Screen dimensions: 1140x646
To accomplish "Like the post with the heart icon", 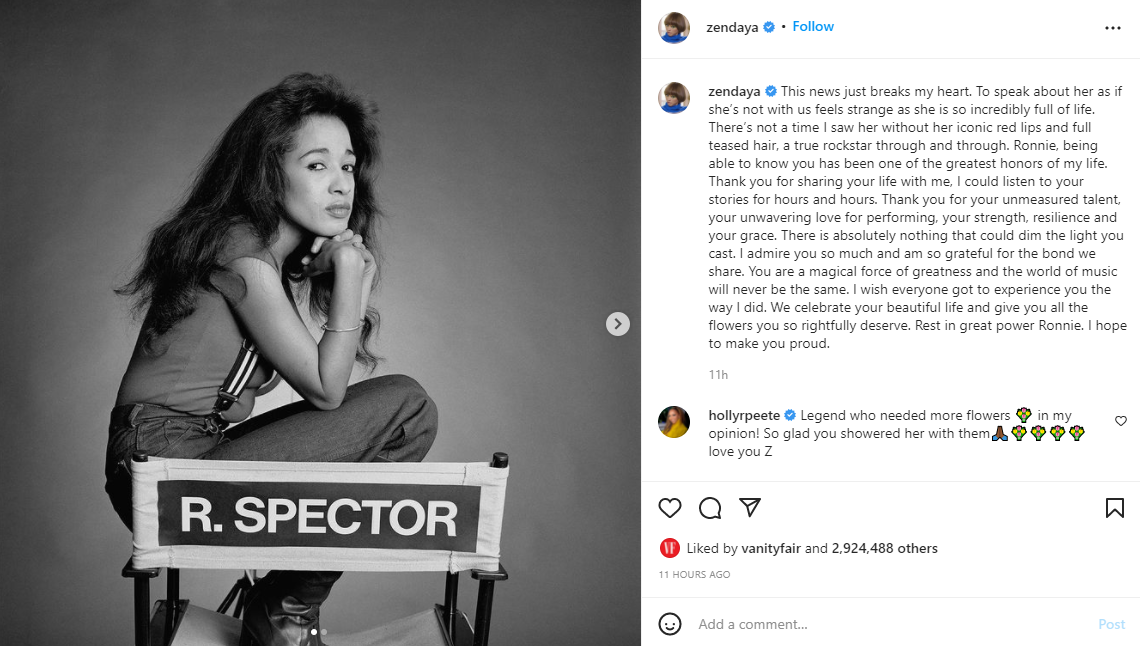I will (670, 508).
